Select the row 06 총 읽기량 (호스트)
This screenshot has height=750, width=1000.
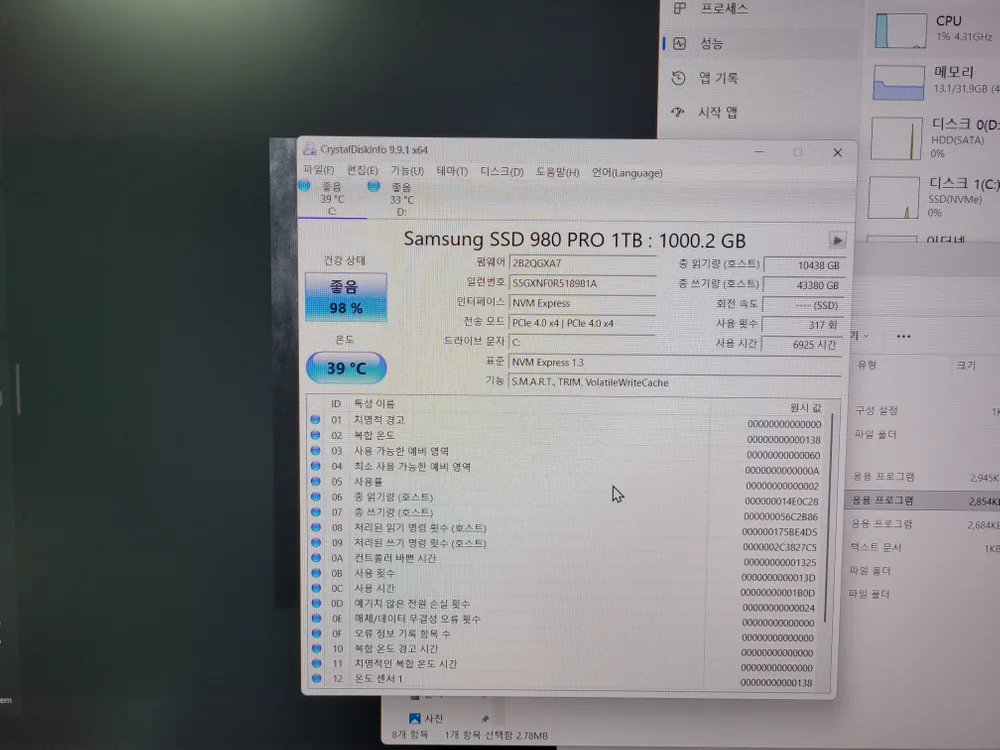566,498
